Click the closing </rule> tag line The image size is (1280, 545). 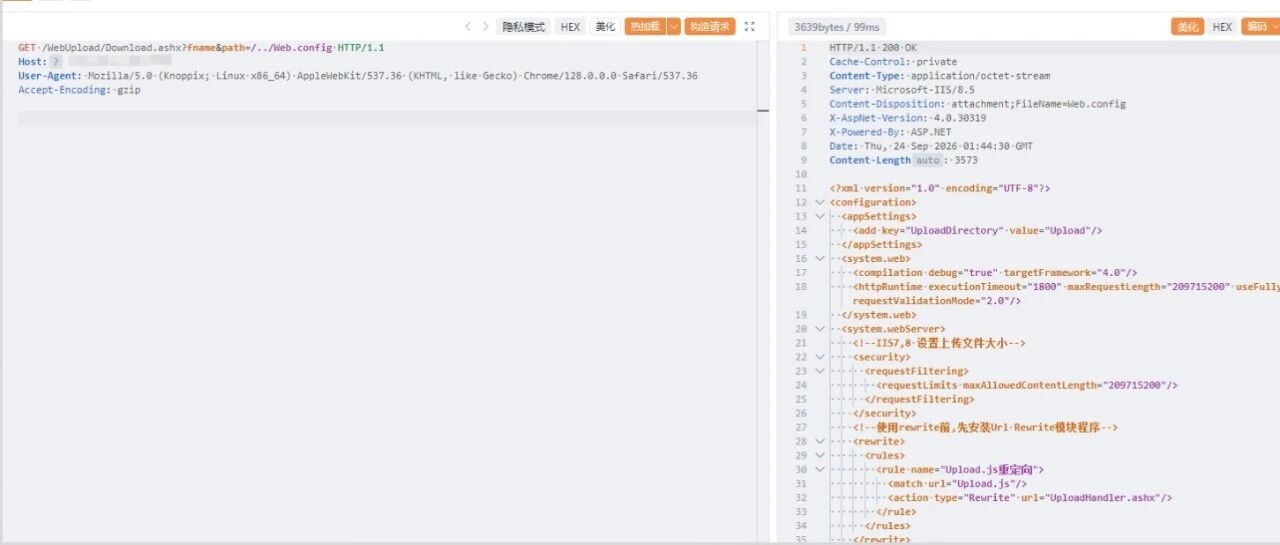[896, 511]
